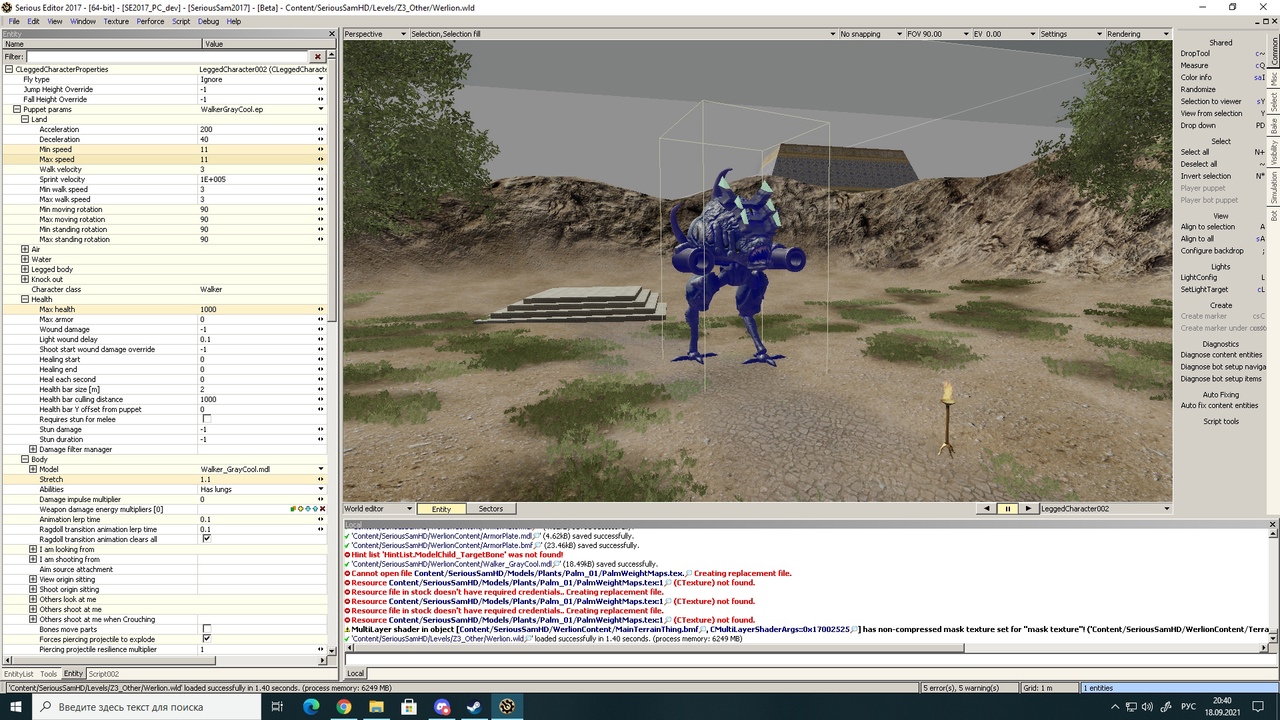Expand the Legged body section
This screenshot has width=1280, height=720.
25,269
